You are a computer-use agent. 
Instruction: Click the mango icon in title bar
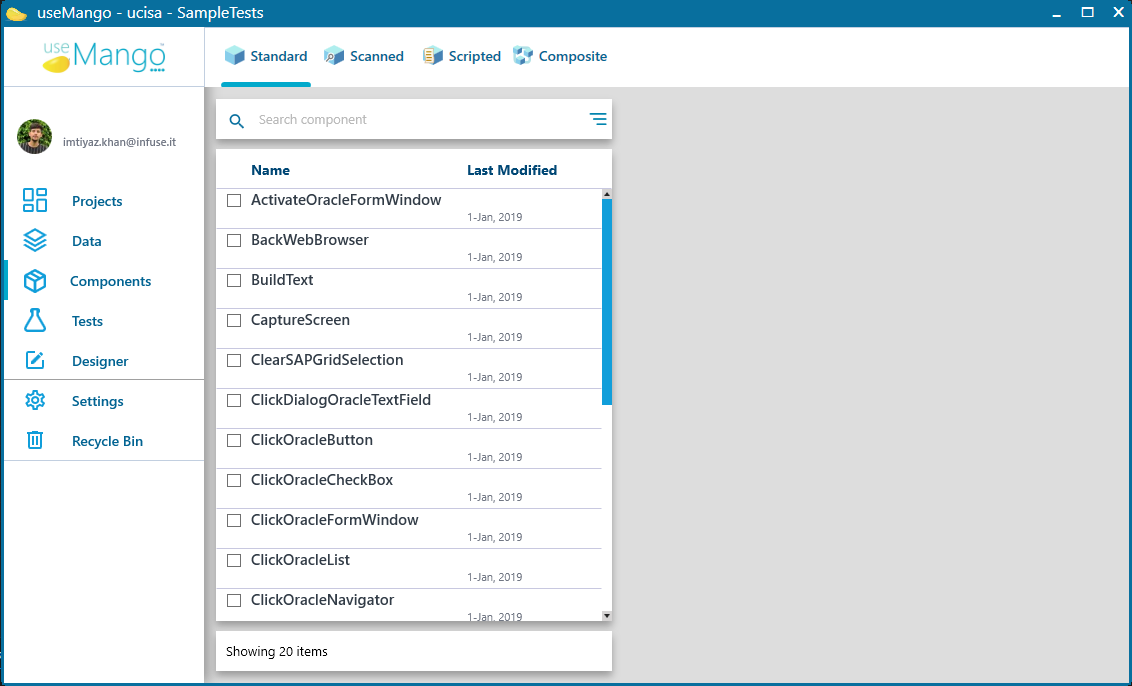coord(16,13)
